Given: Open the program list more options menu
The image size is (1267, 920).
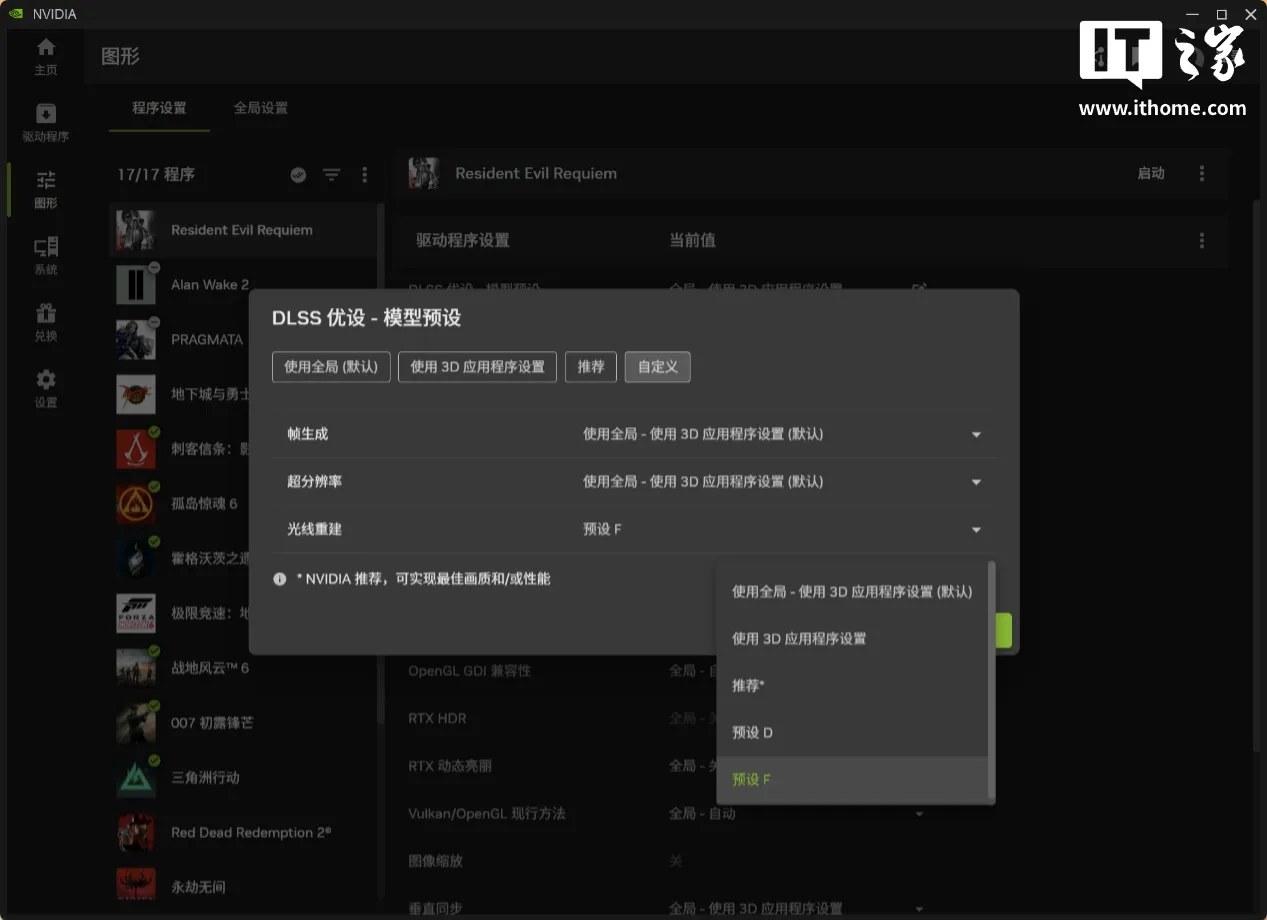Looking at the screenshot, I should (364, 175).
